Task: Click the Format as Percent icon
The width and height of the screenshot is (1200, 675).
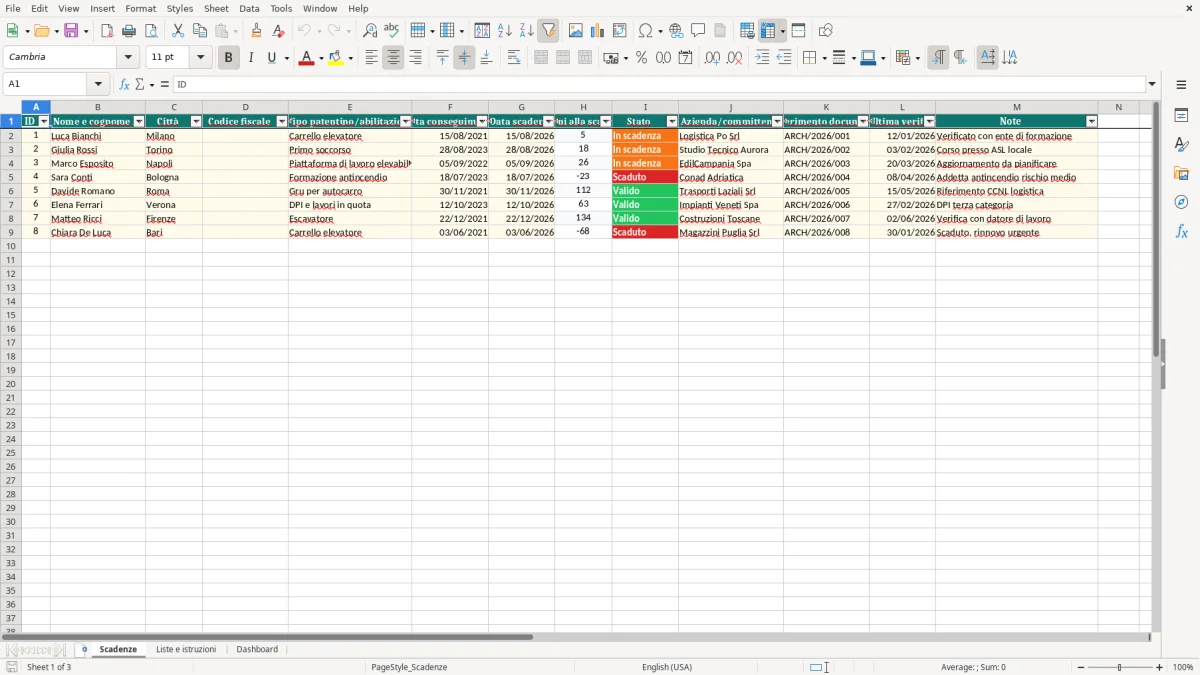Action: click(641, 58)
